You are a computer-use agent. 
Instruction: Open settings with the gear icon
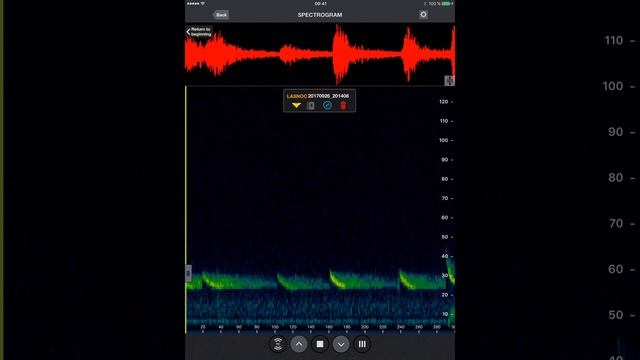point(423,15)
